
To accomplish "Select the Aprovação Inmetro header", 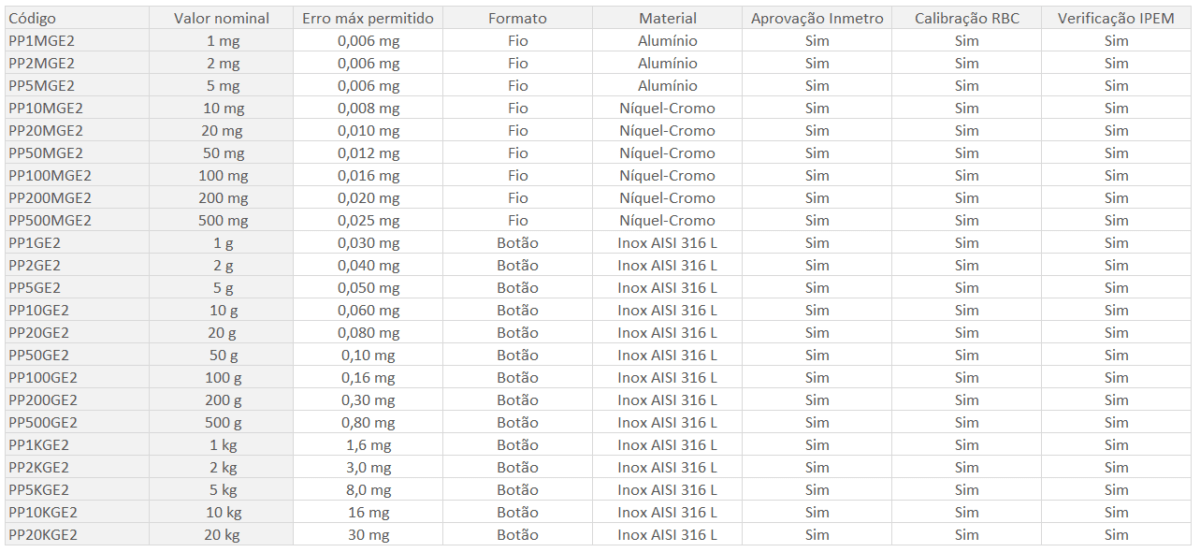I will (x=817, y=19).
